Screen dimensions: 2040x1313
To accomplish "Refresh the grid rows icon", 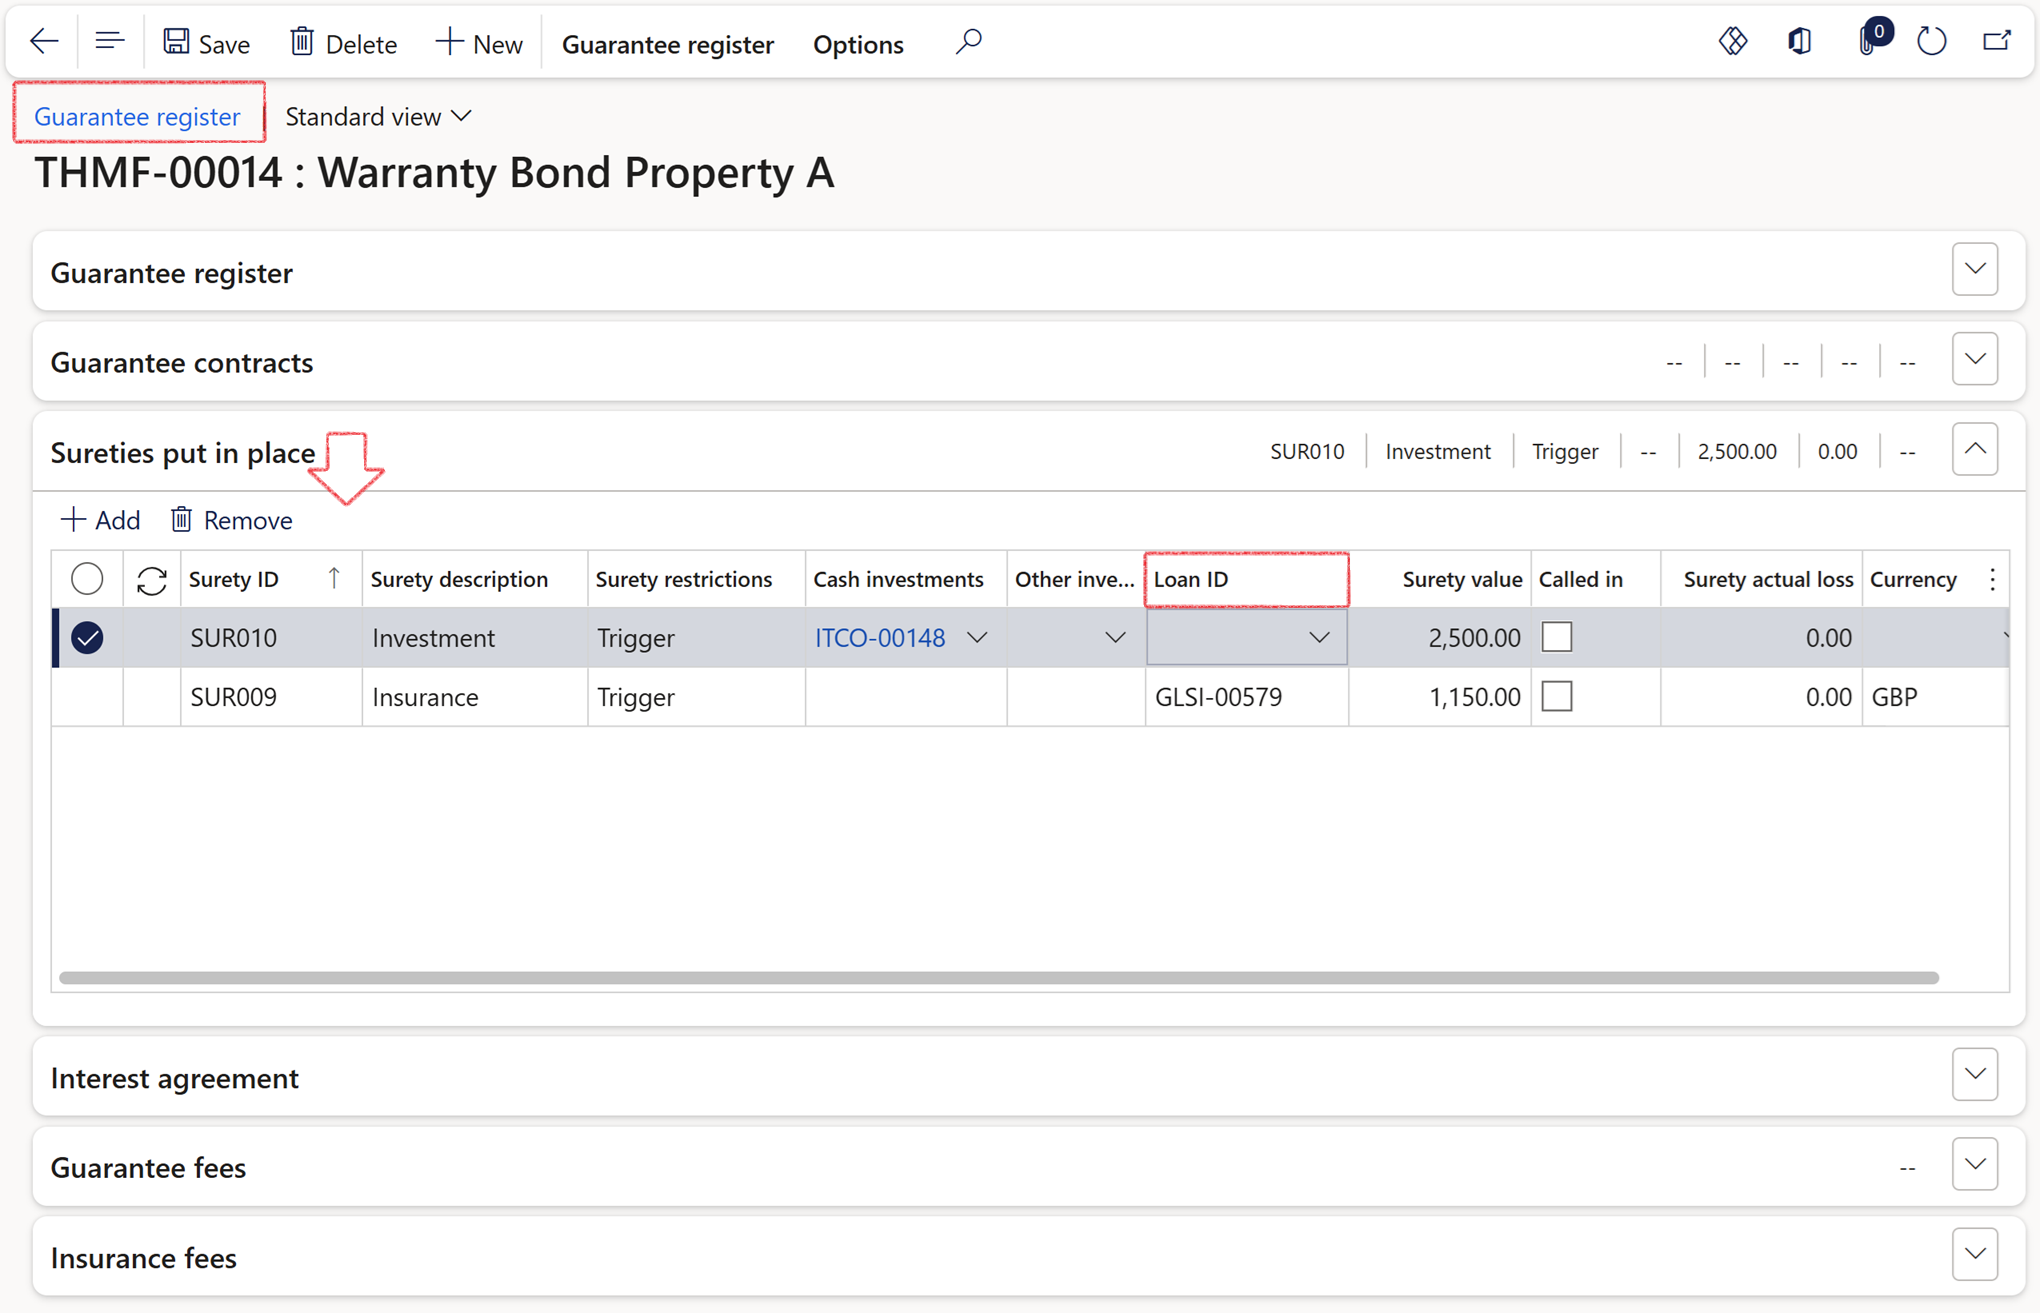I will pyautogui.click(x=151, y=580).
